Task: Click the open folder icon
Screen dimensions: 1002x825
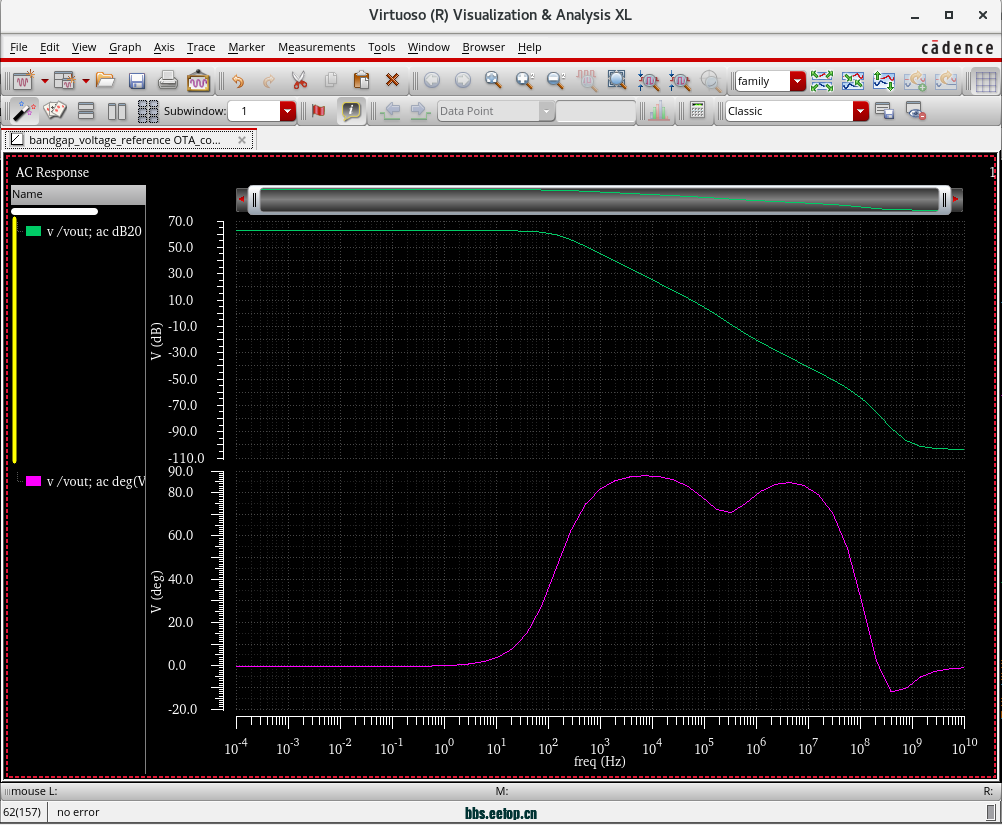Action: (105, 81)
